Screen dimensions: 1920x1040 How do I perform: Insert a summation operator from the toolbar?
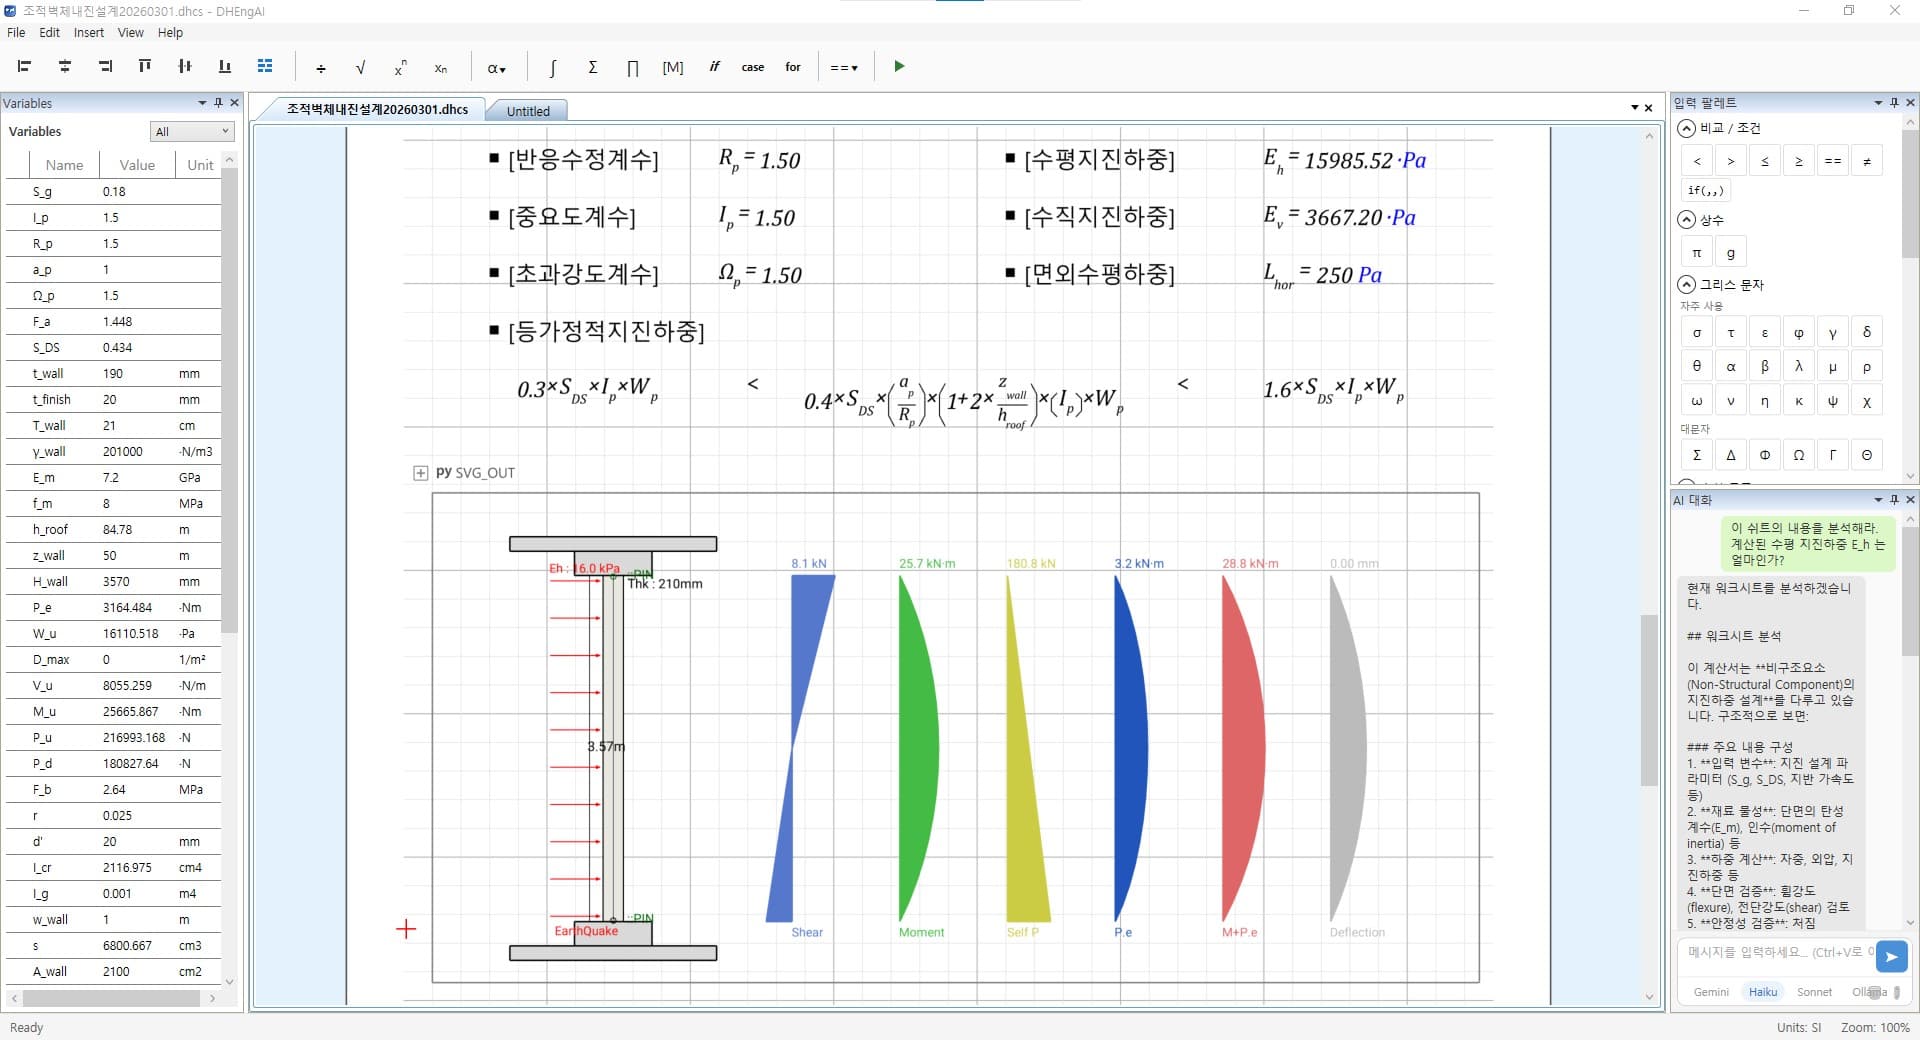pyautogui.click(x=592, y=68)
